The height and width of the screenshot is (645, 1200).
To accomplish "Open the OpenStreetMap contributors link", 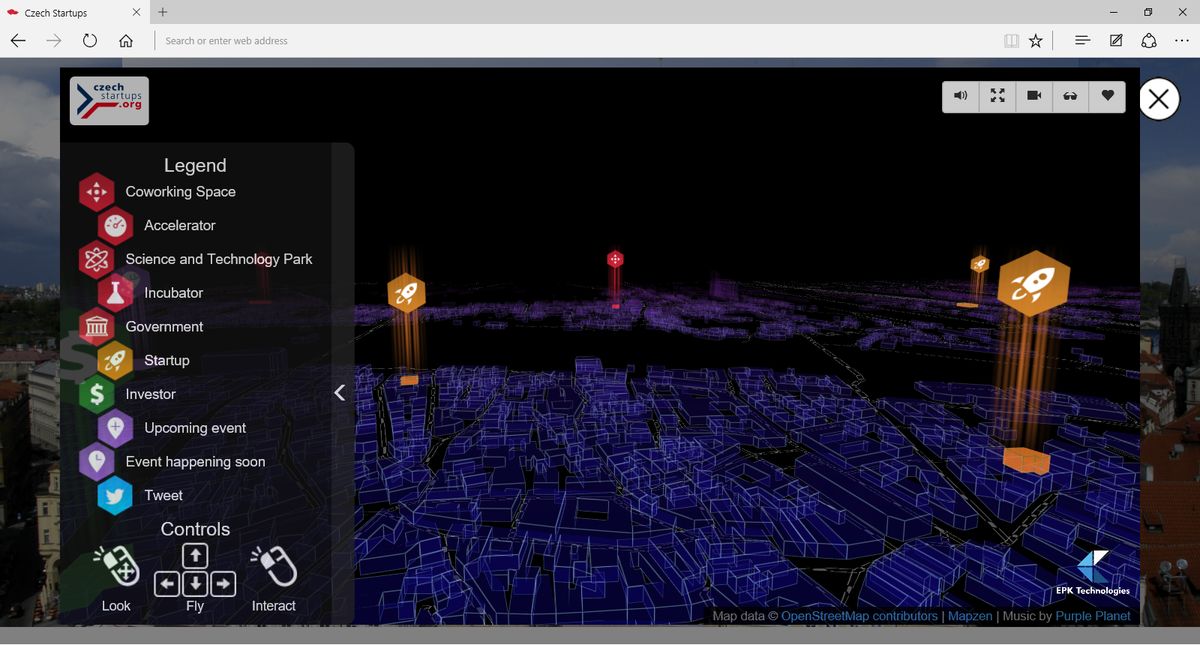I will 859,616.
